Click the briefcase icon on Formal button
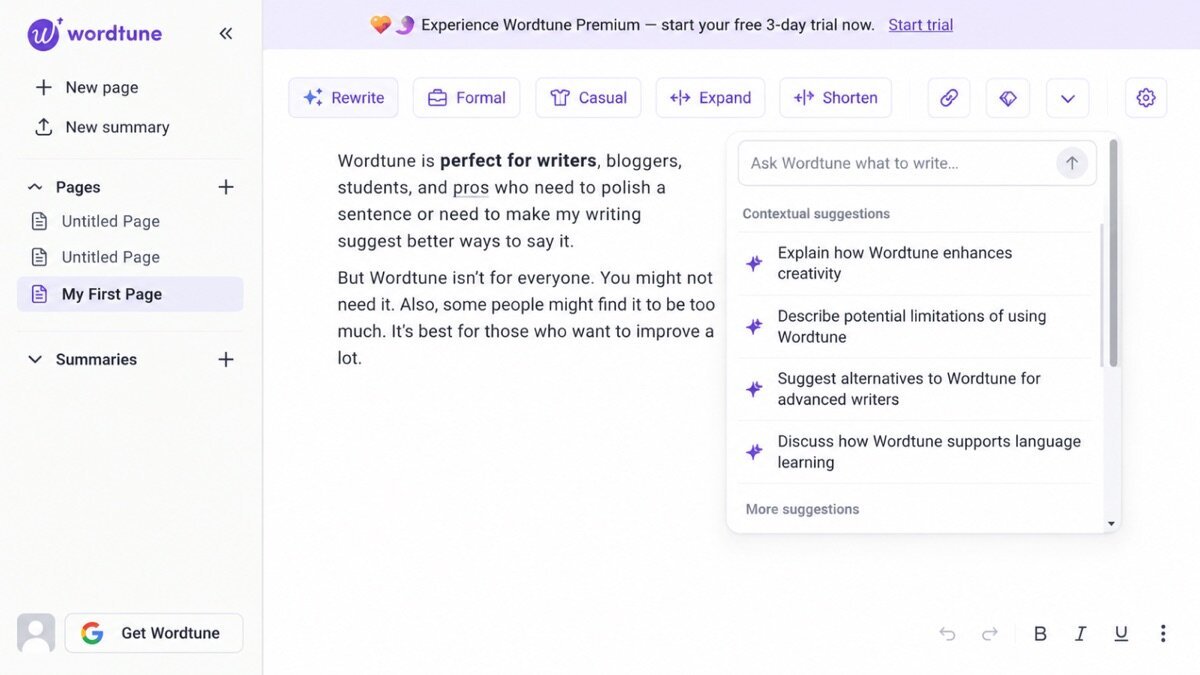This screenshot has width=1200, height=675. [x=437, y=98]
